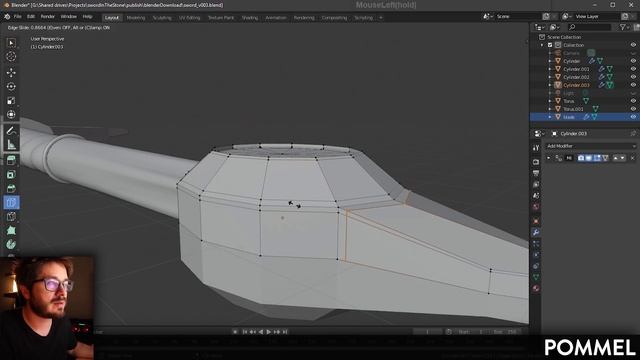The image size is (640, 360).
Task: Click the pin icon in Properties header
Action: point(633,133)
